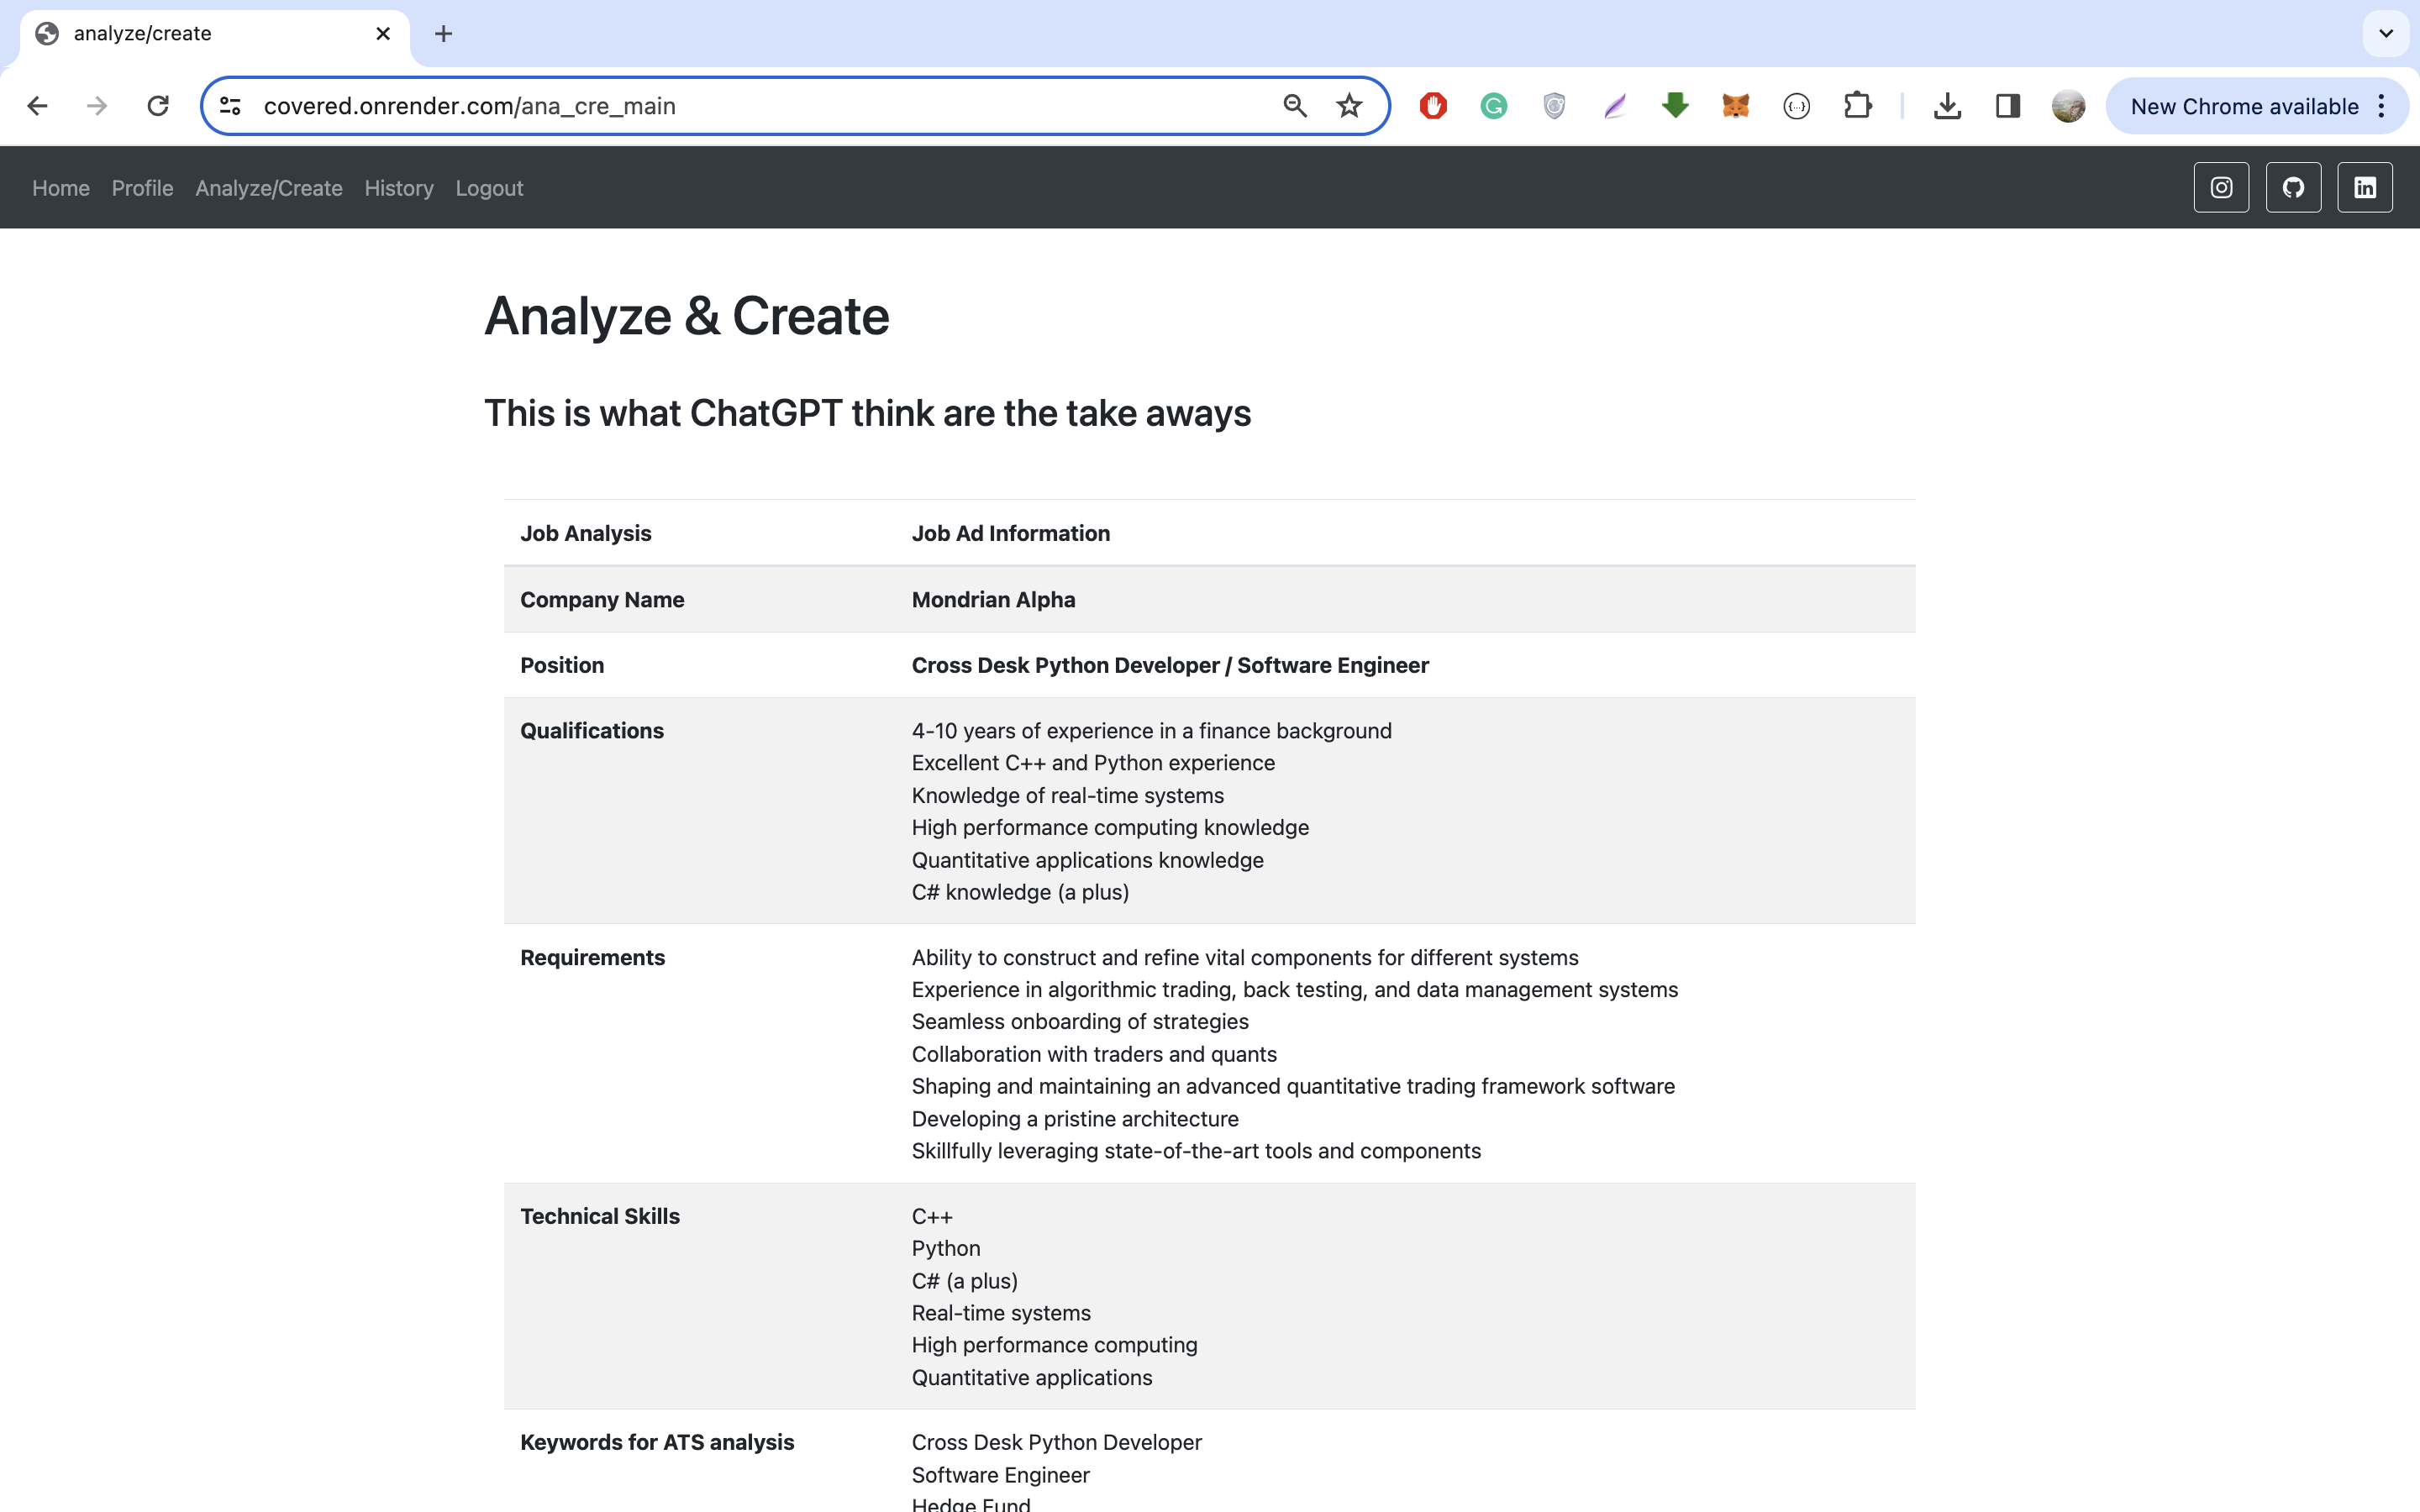Open the Instagram icon link
The height and width of the screenshot is (1512, 2420).
pyautogui.click(x=2221, y=187)
